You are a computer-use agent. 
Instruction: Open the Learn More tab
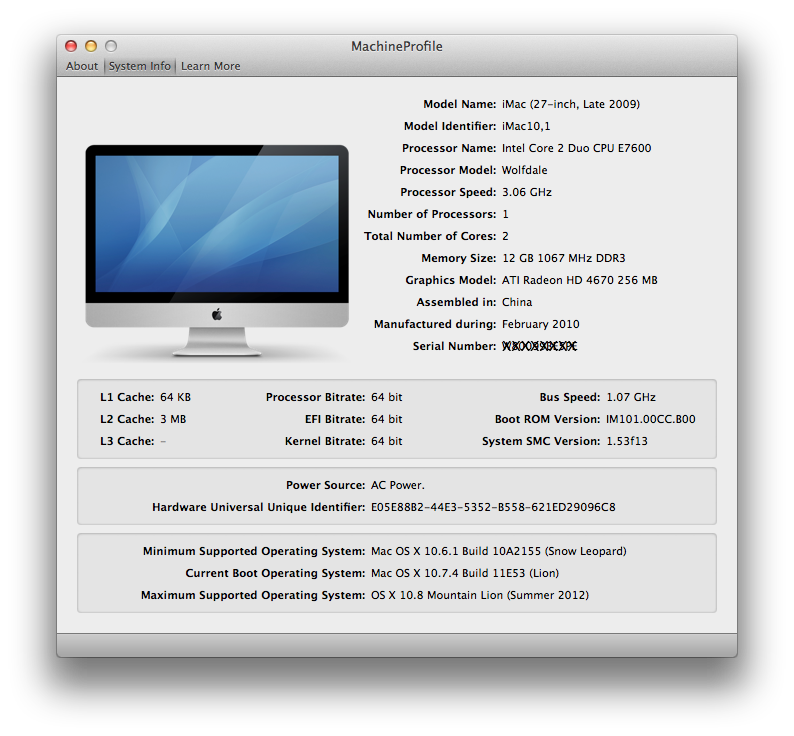click(210, 66)
